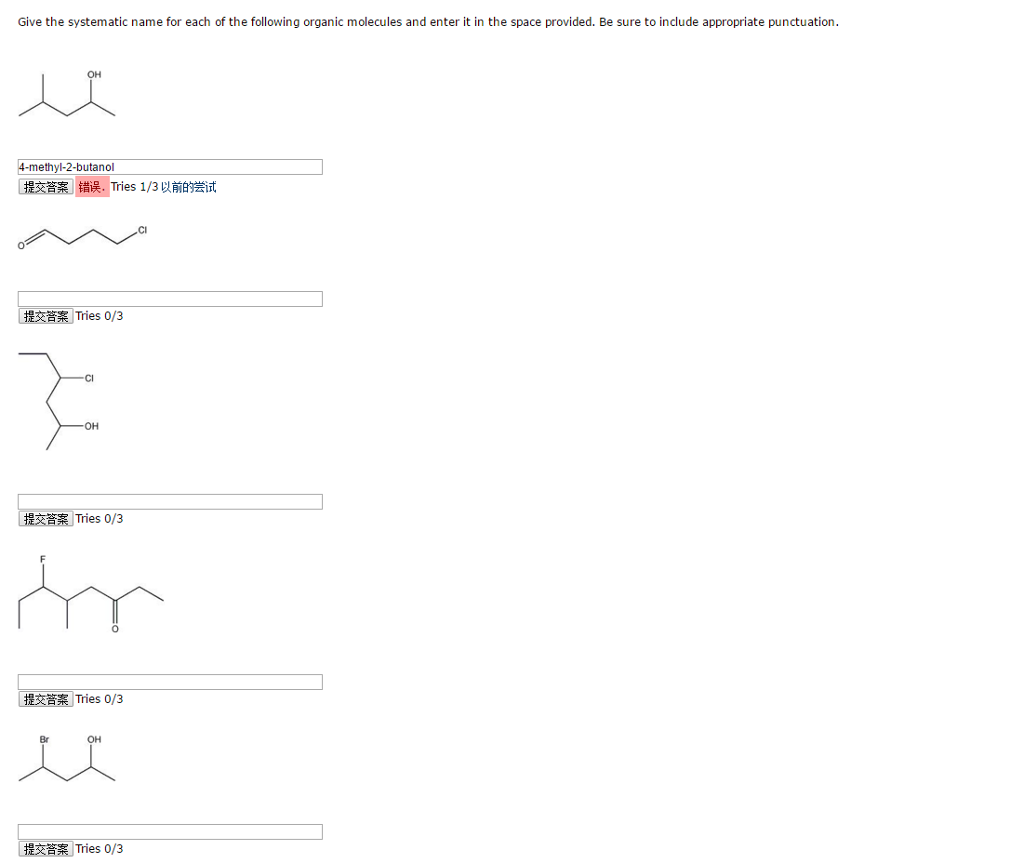This screenshot has height=863, width=1024.
Task: Click the Tries 0/3 text beside the second submit button
Action: [x=102, y=316]
